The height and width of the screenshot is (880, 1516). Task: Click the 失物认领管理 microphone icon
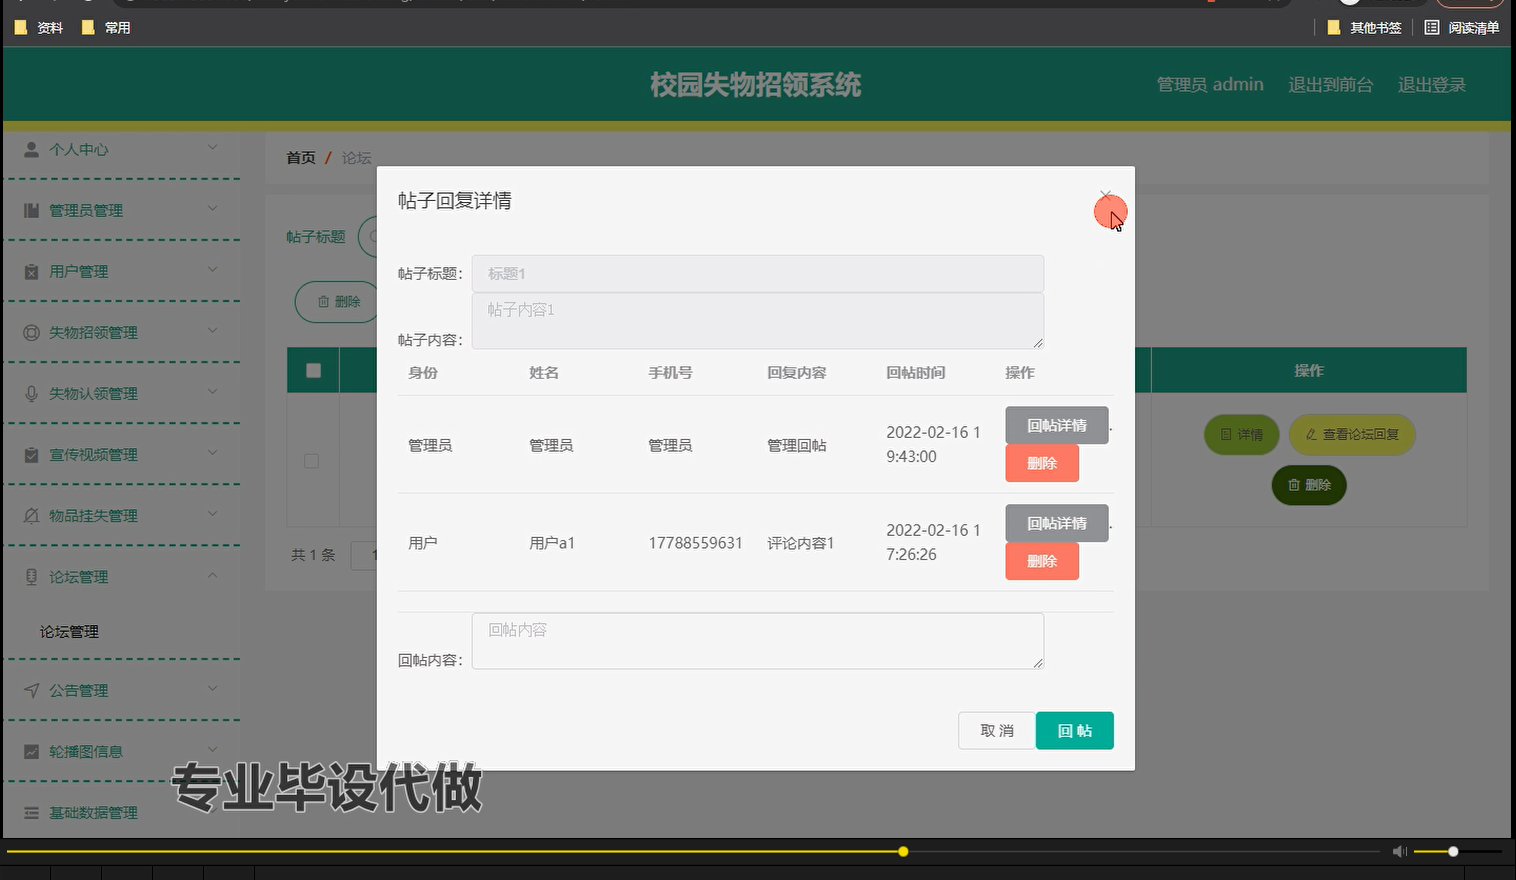click(x=29, y=393)
